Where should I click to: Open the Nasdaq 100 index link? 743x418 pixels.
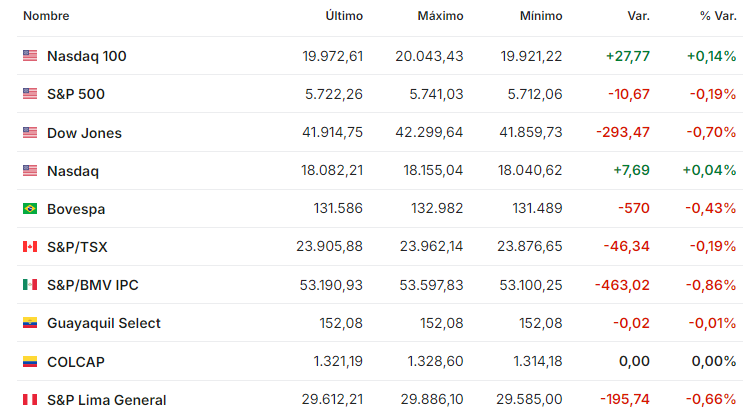point(87,56)
